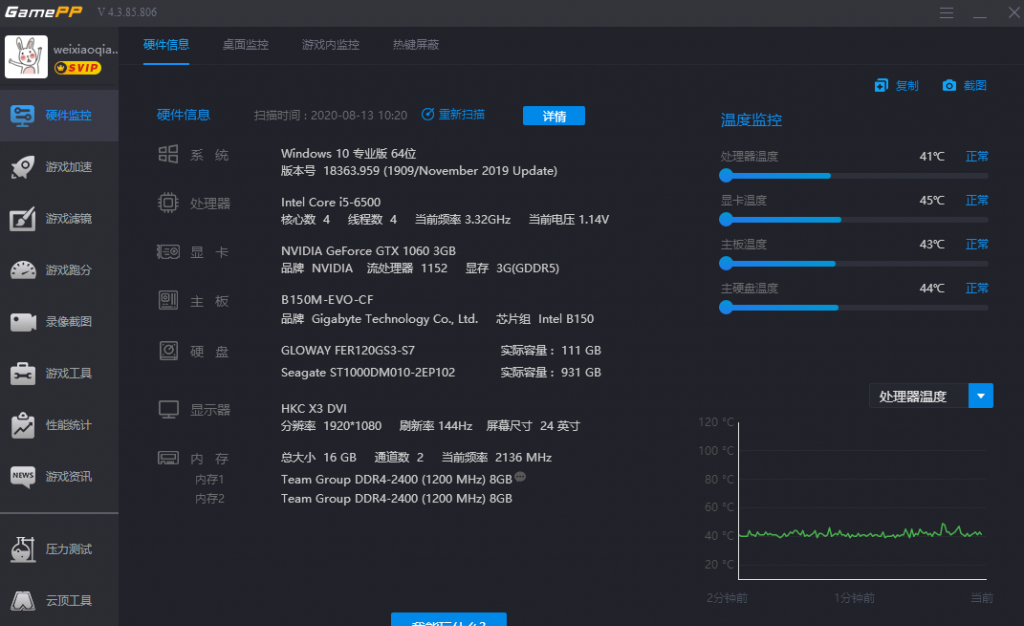Open 性能统计 chart icon
The height and width of the screenshot is (626, 1024).
23,425
